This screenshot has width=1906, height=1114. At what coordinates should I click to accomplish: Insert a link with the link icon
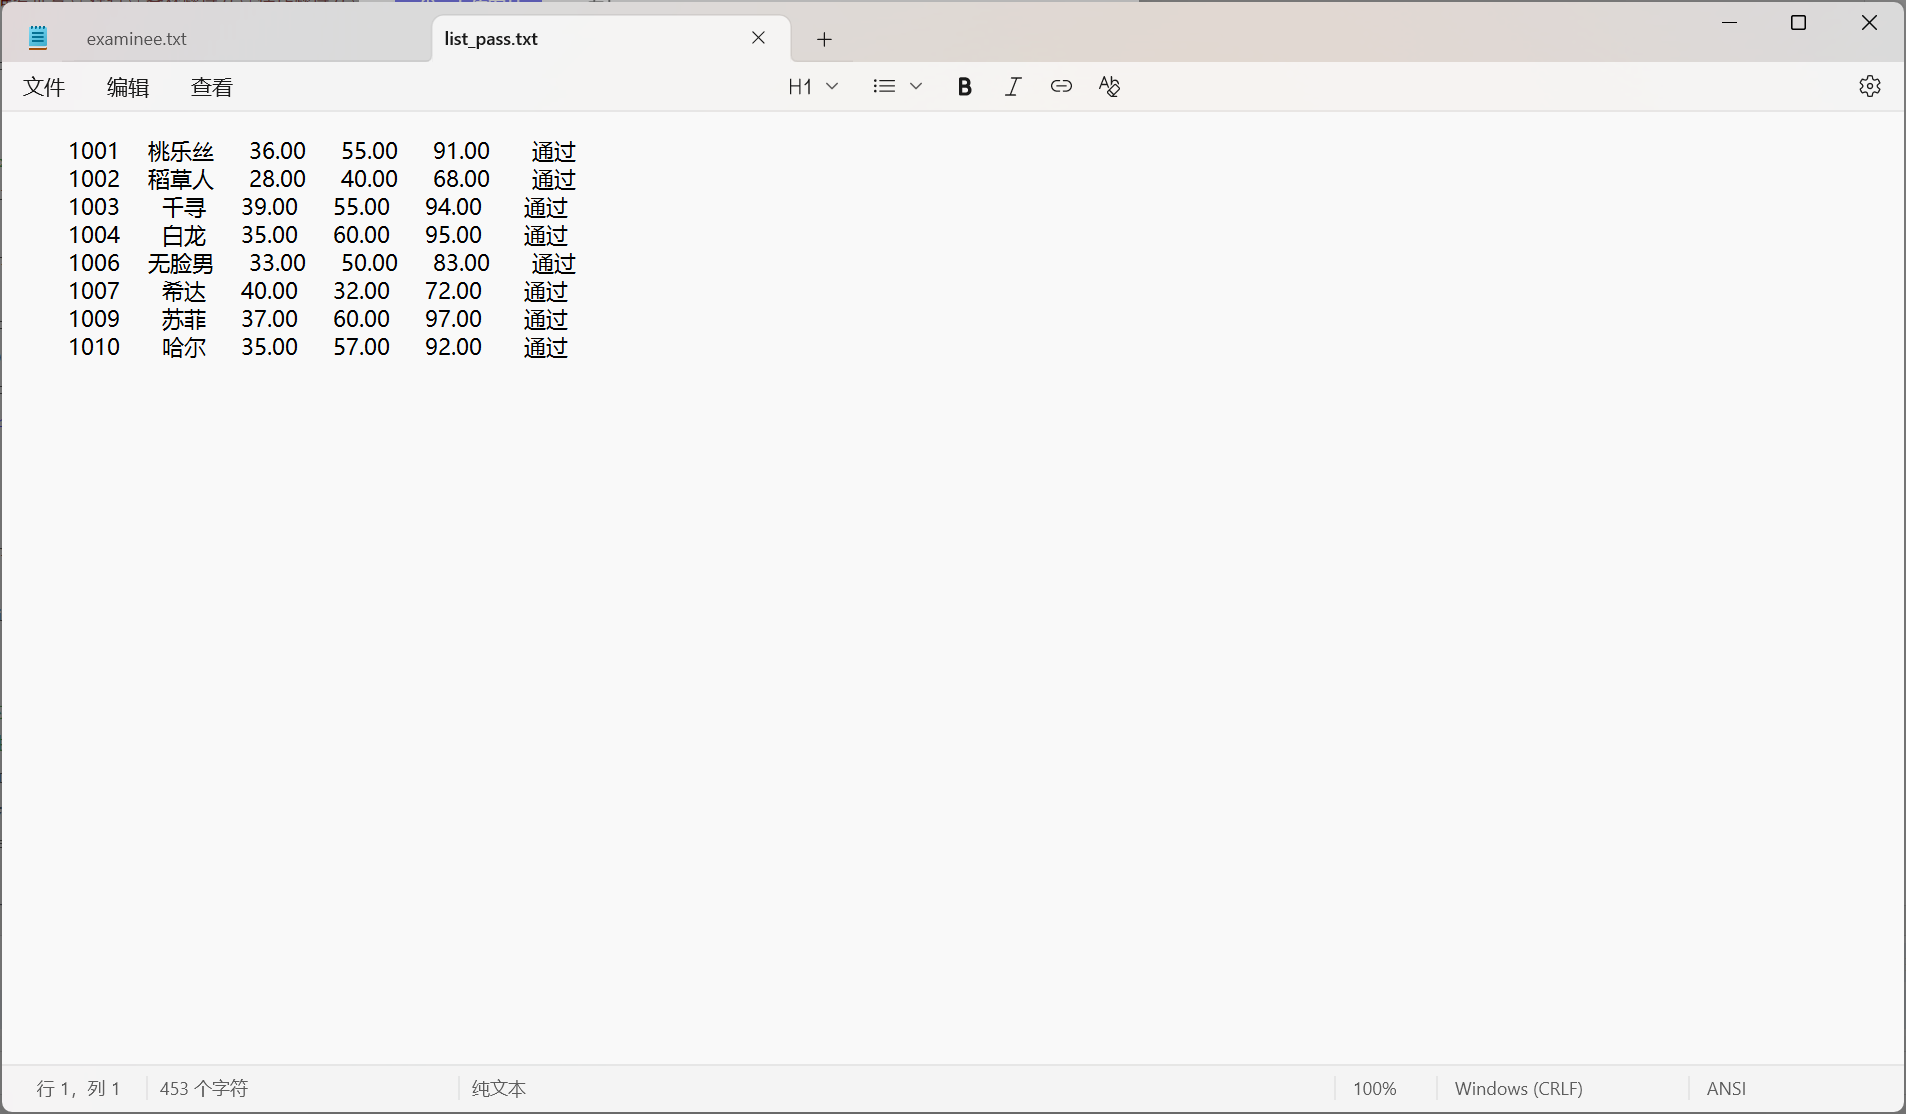1061,87
